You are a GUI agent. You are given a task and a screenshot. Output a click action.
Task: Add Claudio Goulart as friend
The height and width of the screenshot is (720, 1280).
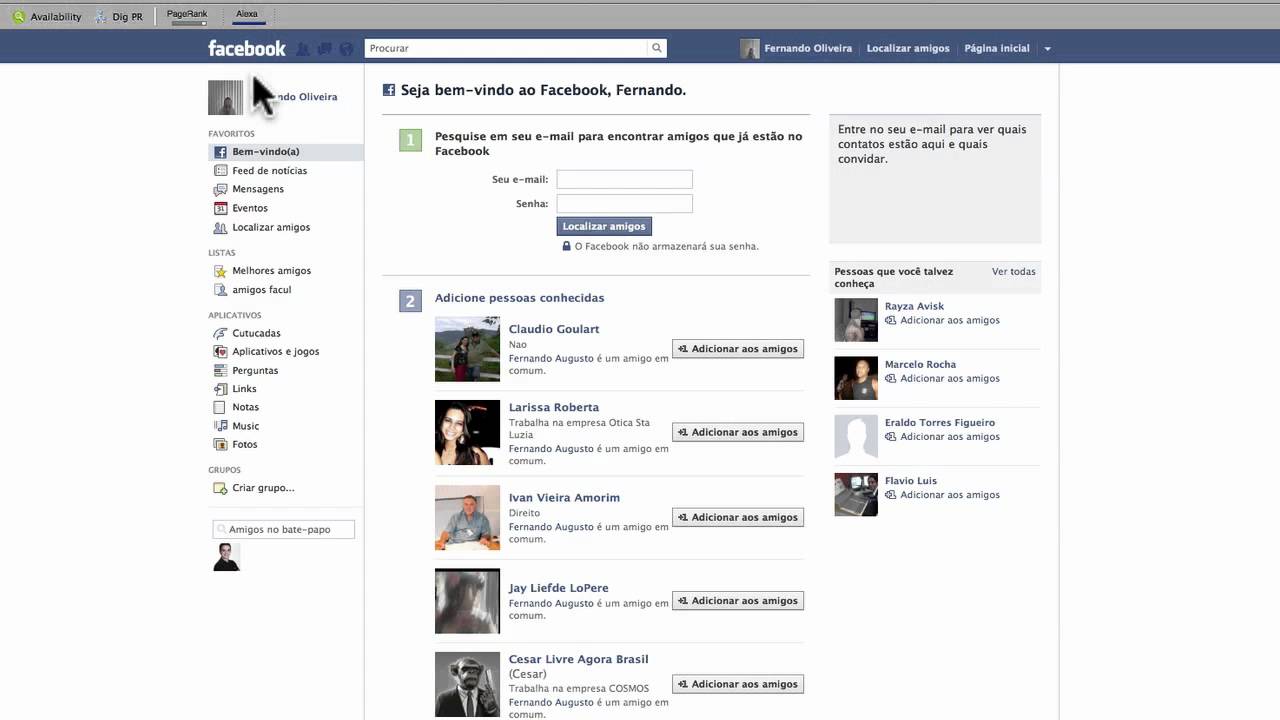coord(738,349)
